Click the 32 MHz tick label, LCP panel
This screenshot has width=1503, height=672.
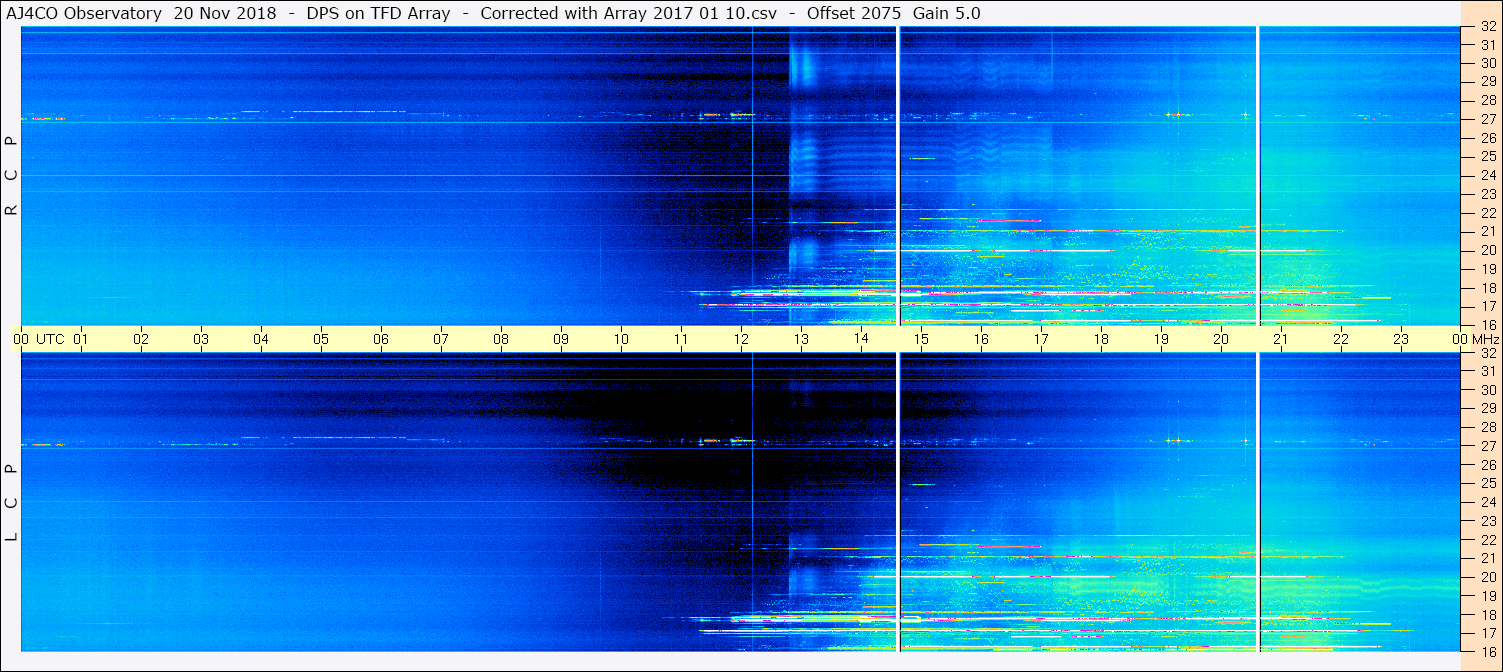(x=1487, y=353)
